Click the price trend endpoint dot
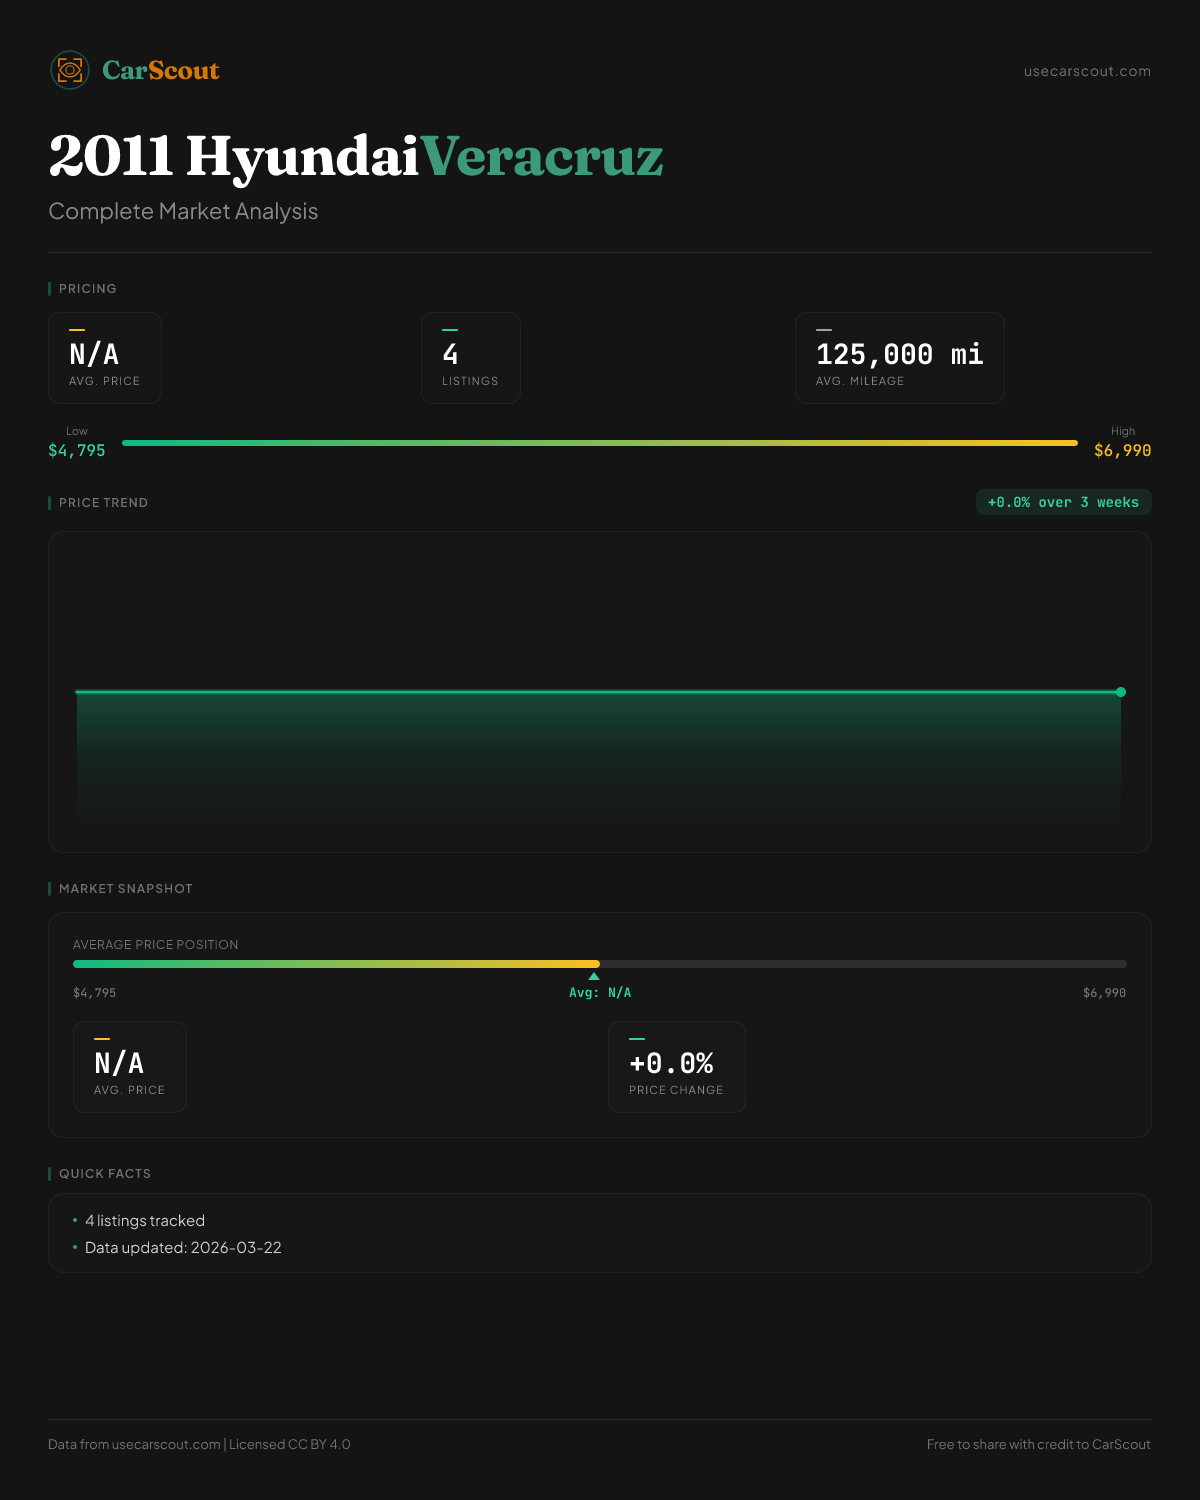Viewport: 1200px width, 1500px height. 1121,692
